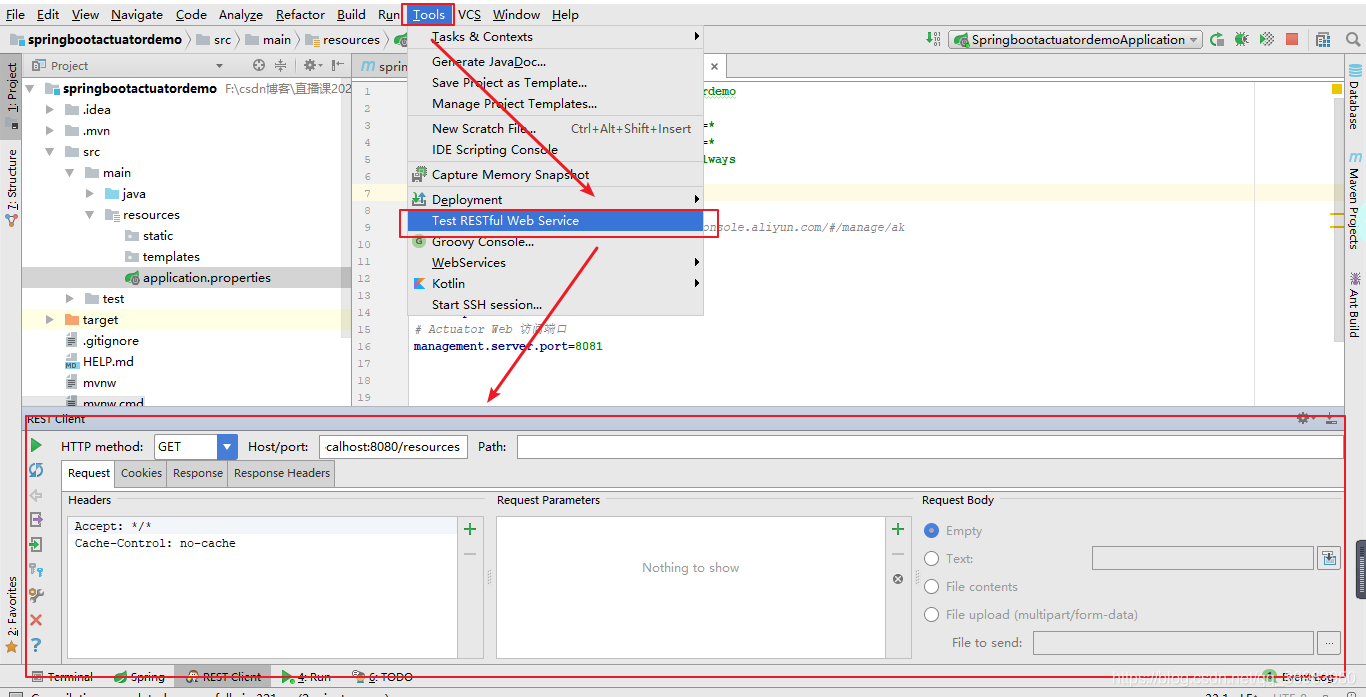Open Tasks & Contexts submenu
1366x697 pixels.
(555, 36)
